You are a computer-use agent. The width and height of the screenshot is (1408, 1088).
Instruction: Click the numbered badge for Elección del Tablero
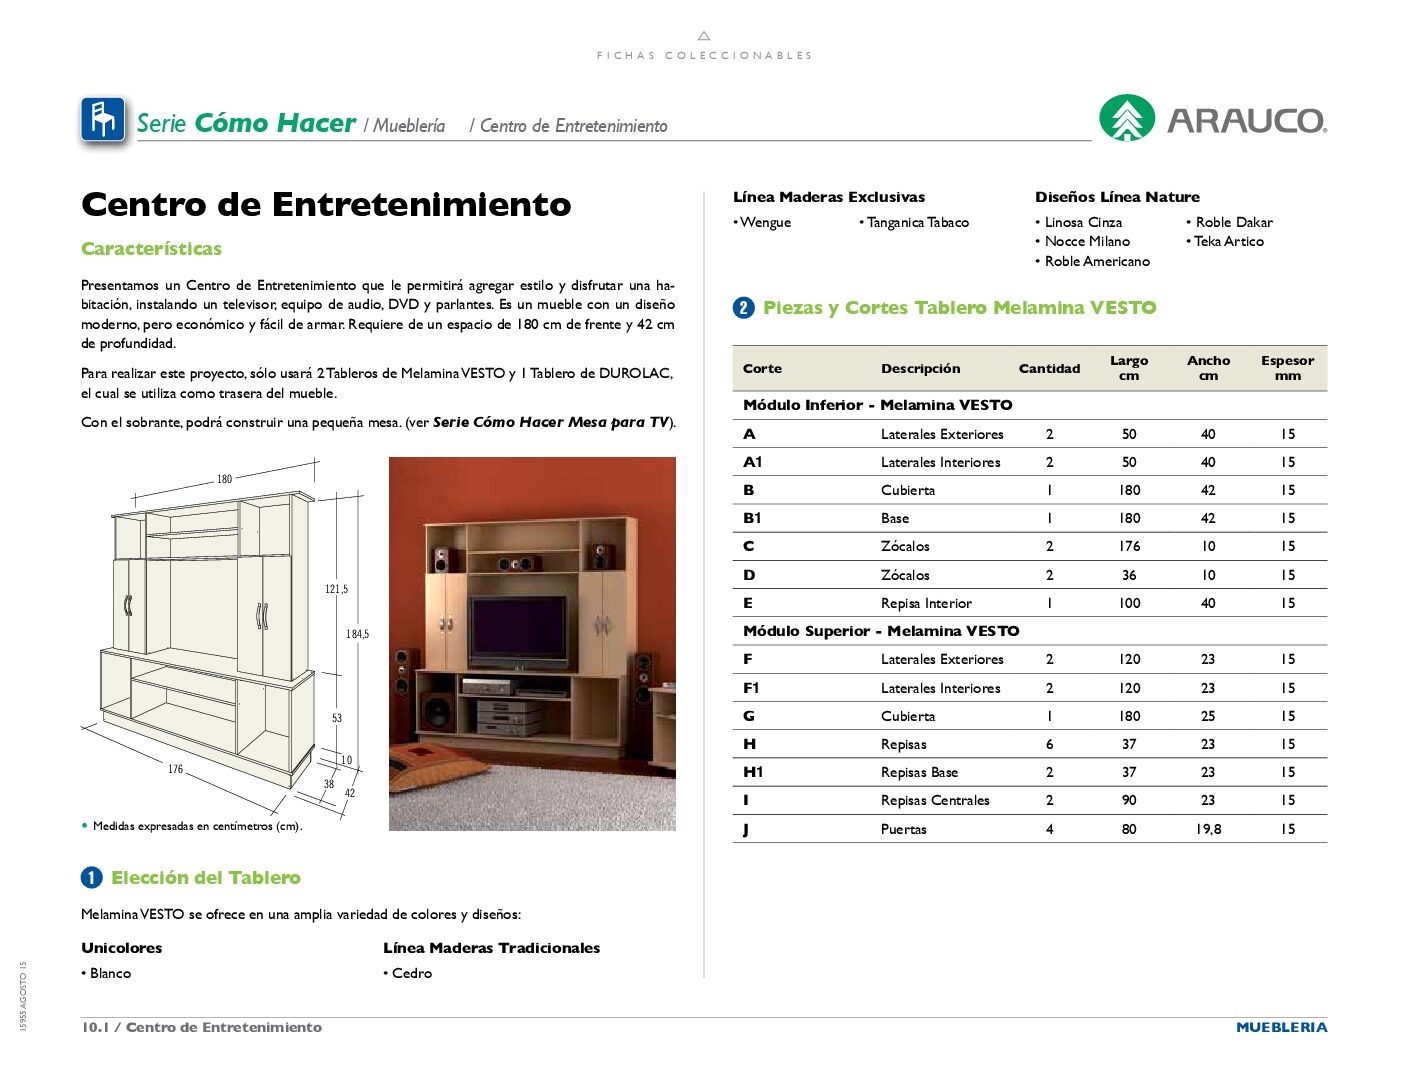[91, 877]
